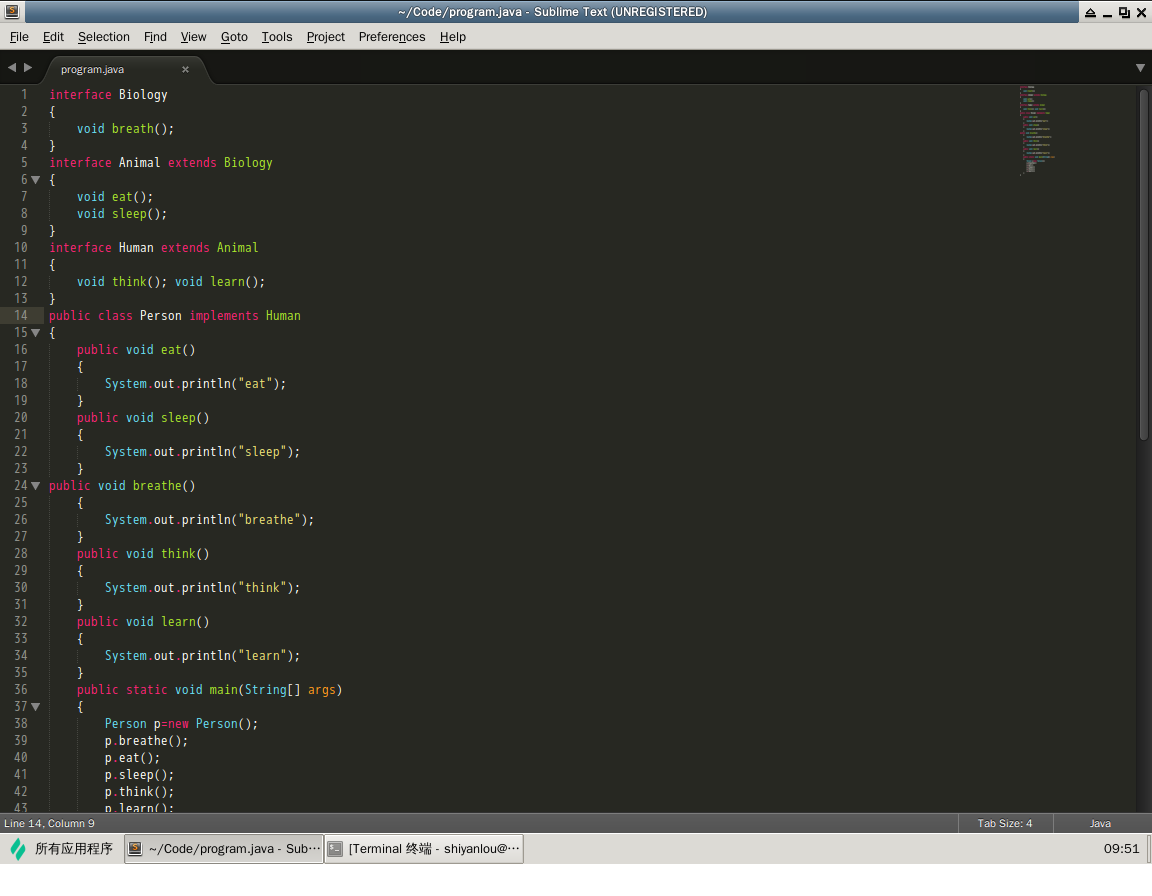Click the code minimap preview

click(1038, 130)
